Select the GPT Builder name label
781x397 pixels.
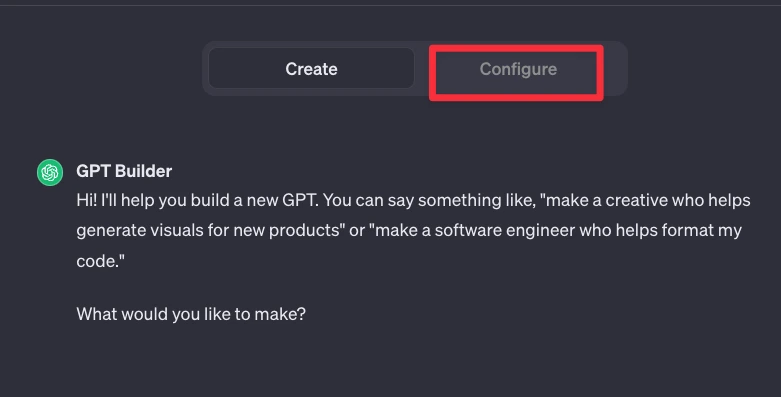124,171
